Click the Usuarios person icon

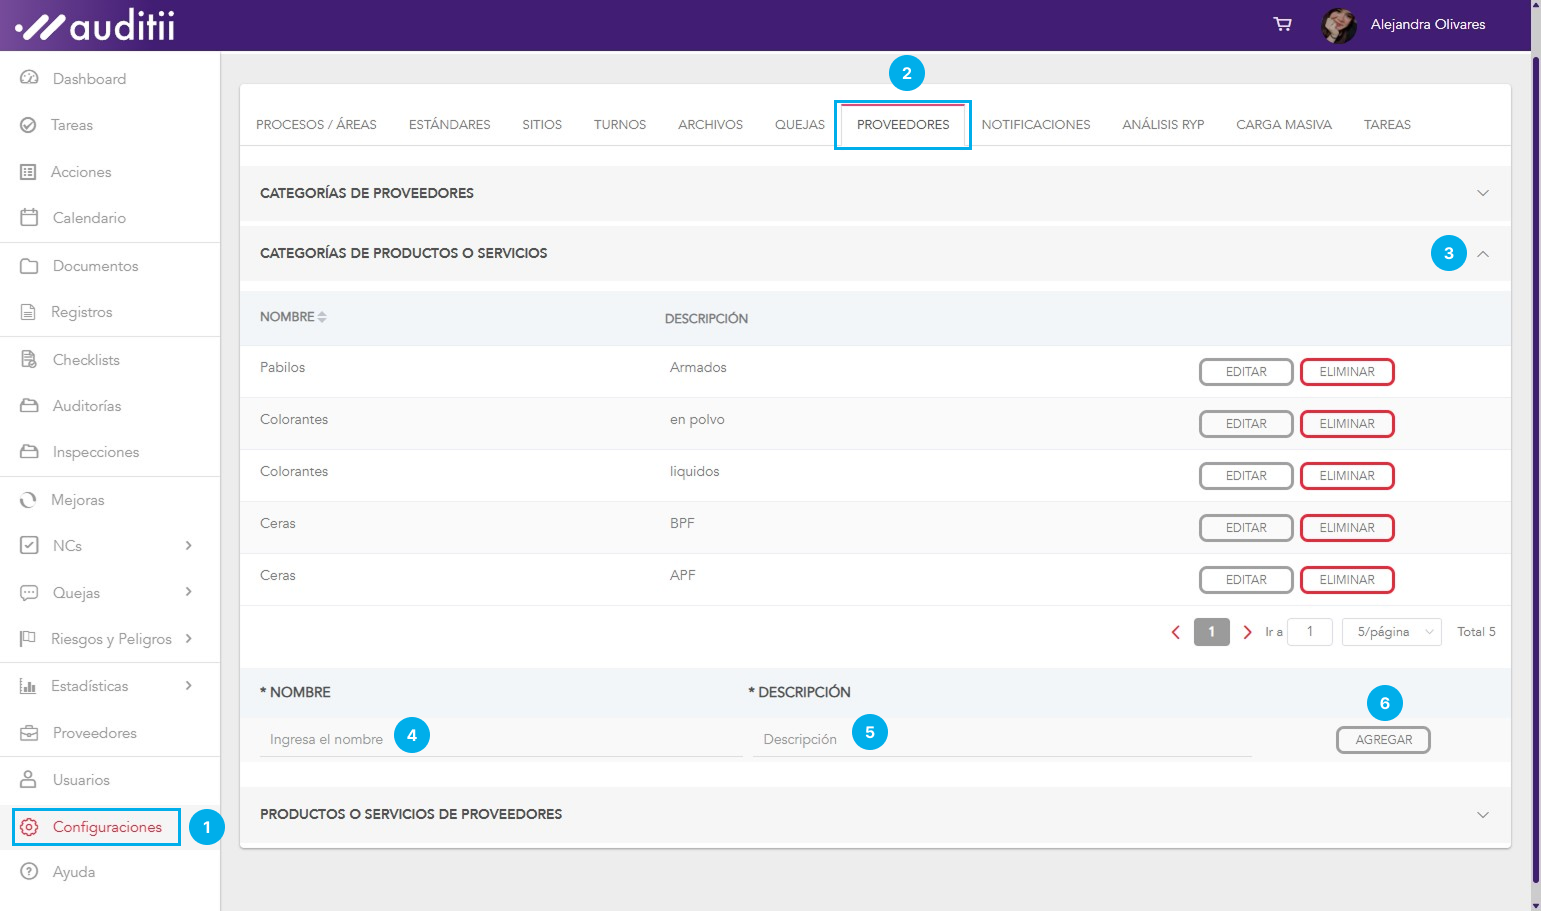click(x=29, y=779)
